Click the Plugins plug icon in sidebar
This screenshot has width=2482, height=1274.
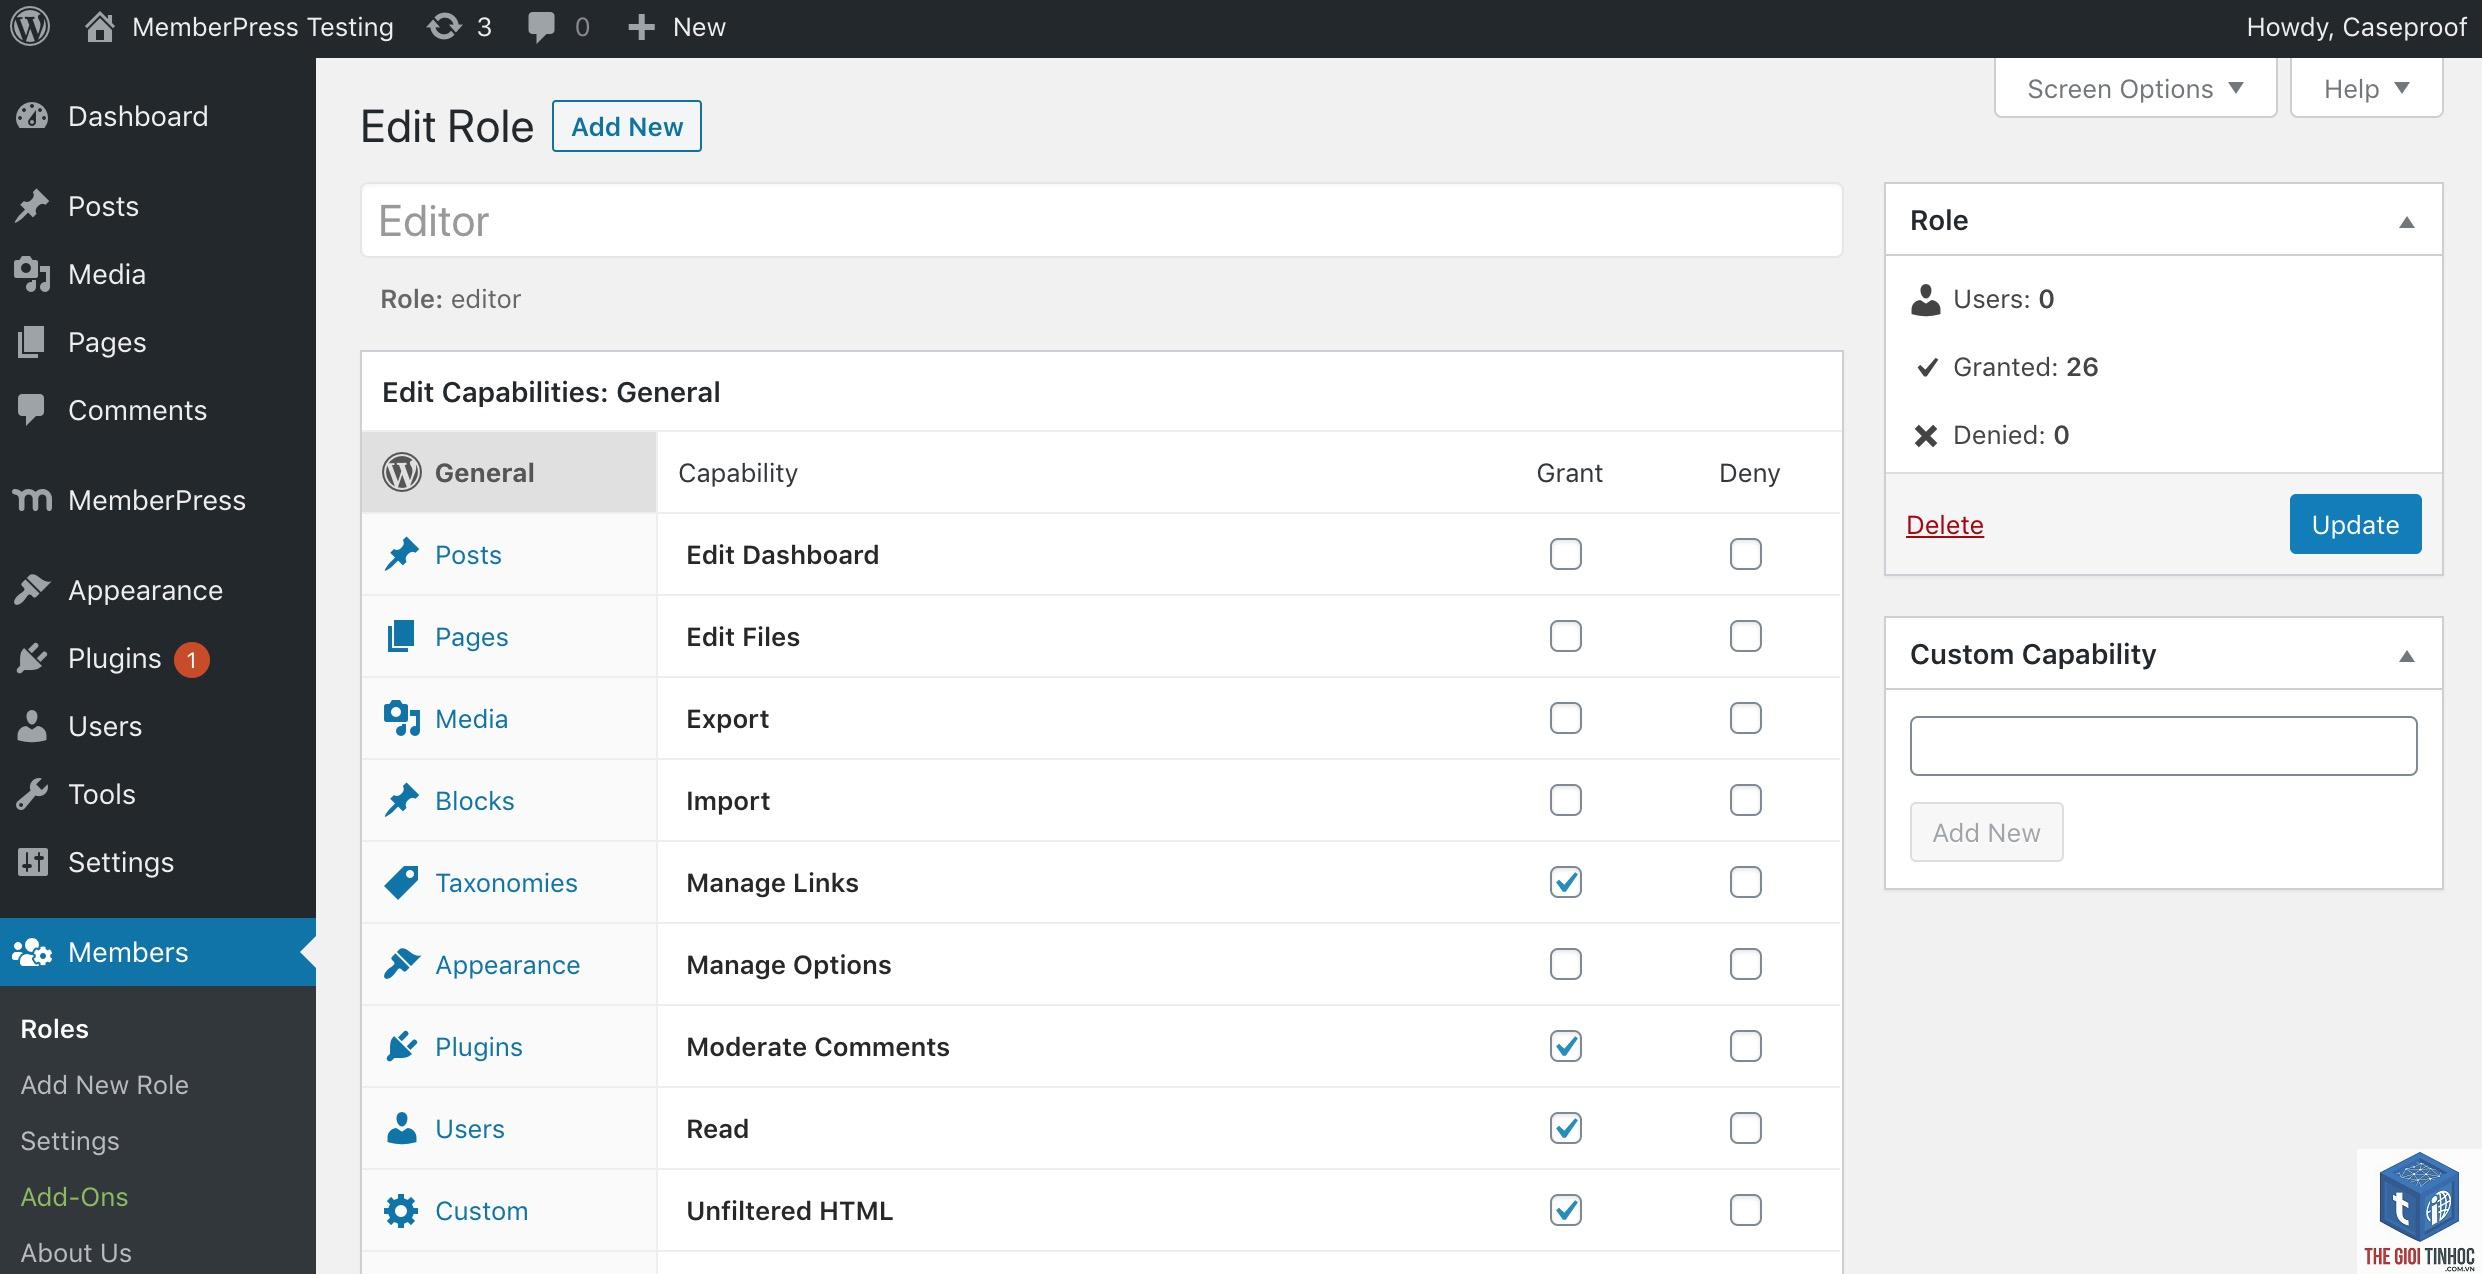(32, 658)
